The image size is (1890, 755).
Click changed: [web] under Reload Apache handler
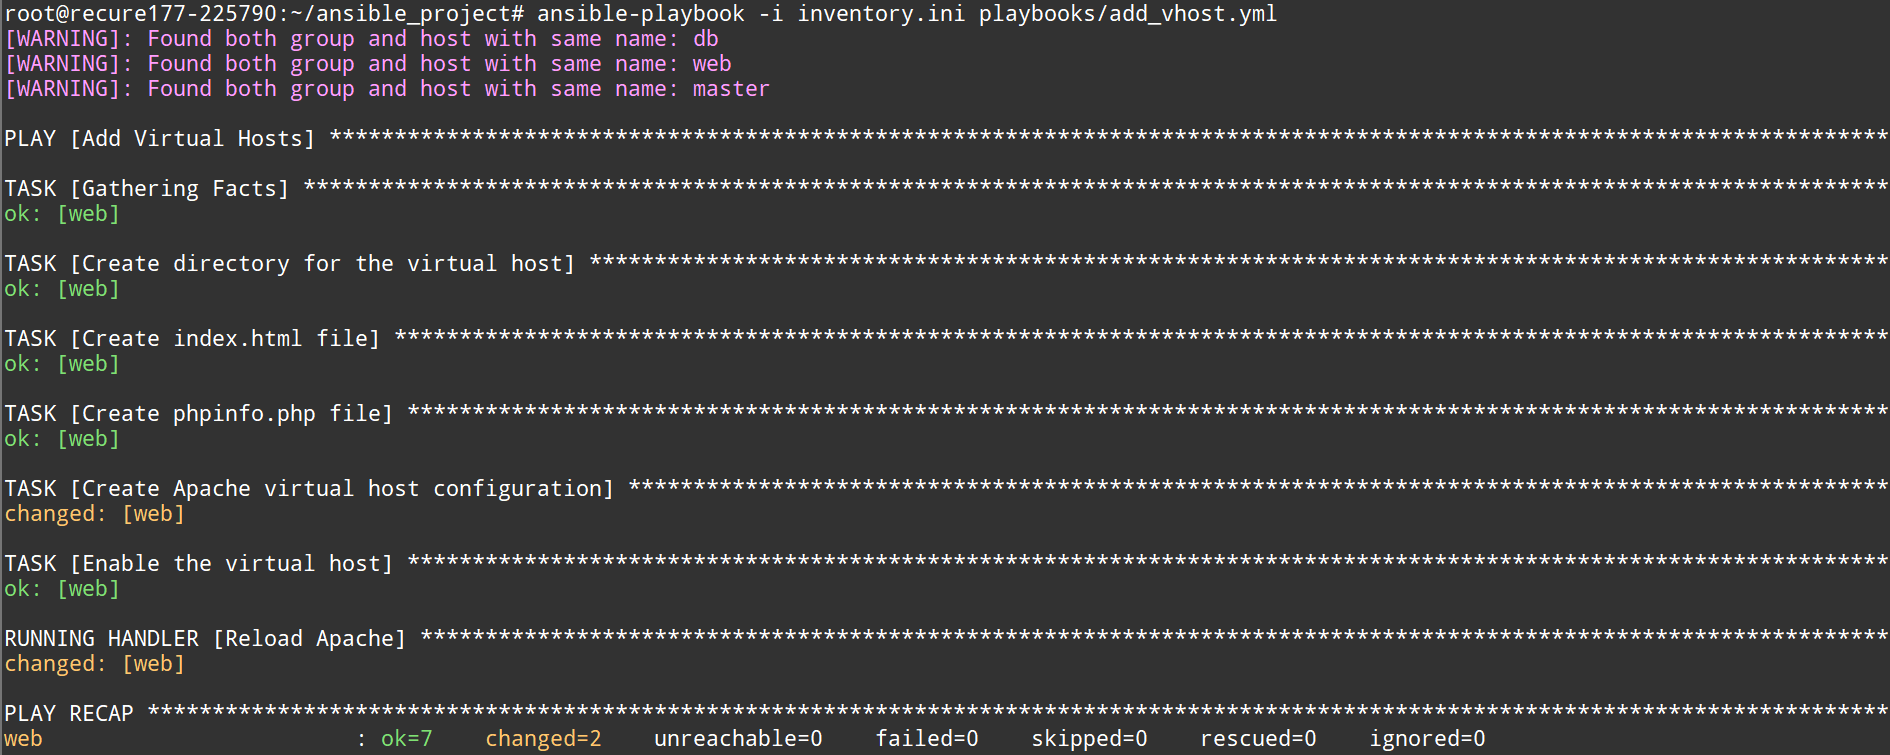coord(94,664)
